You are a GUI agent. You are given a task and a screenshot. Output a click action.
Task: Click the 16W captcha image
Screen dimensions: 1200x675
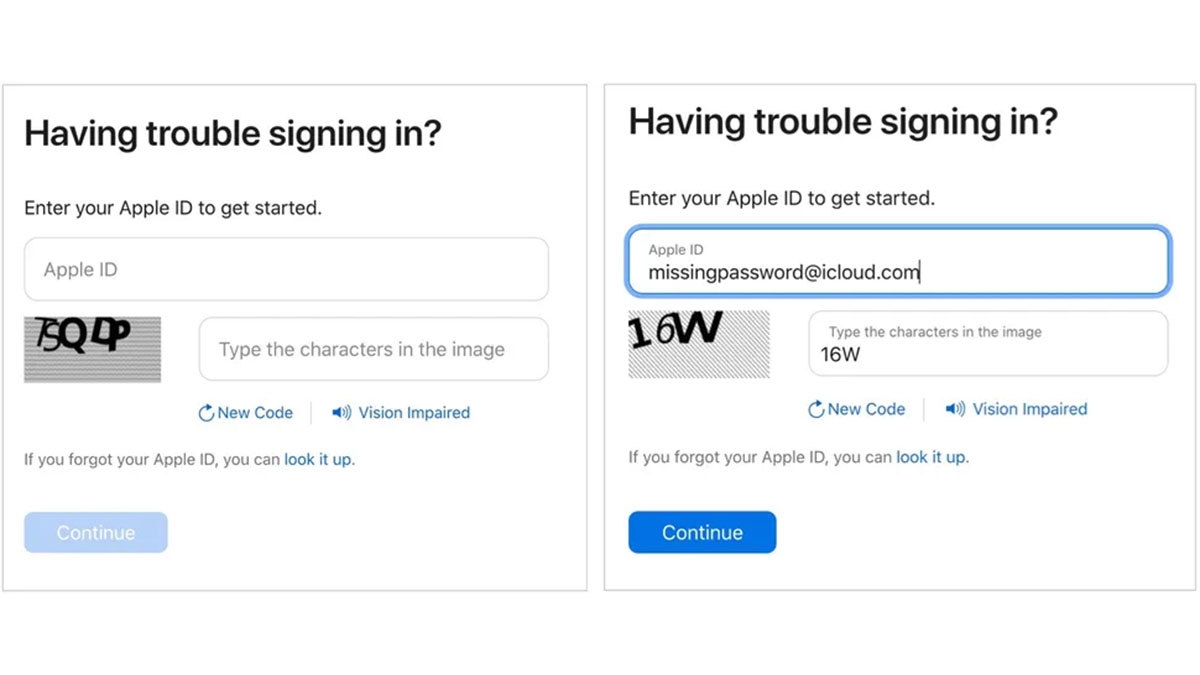coord(698,344)
